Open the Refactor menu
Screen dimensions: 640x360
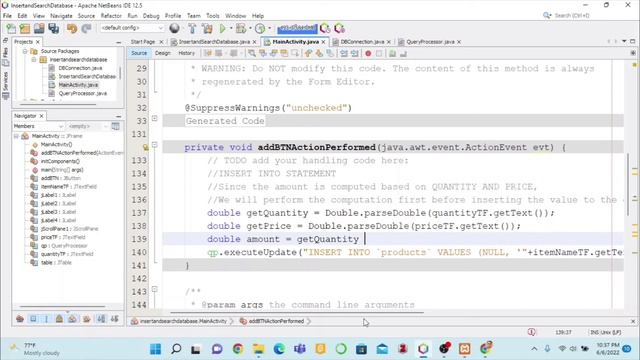[x=111, y=16]
